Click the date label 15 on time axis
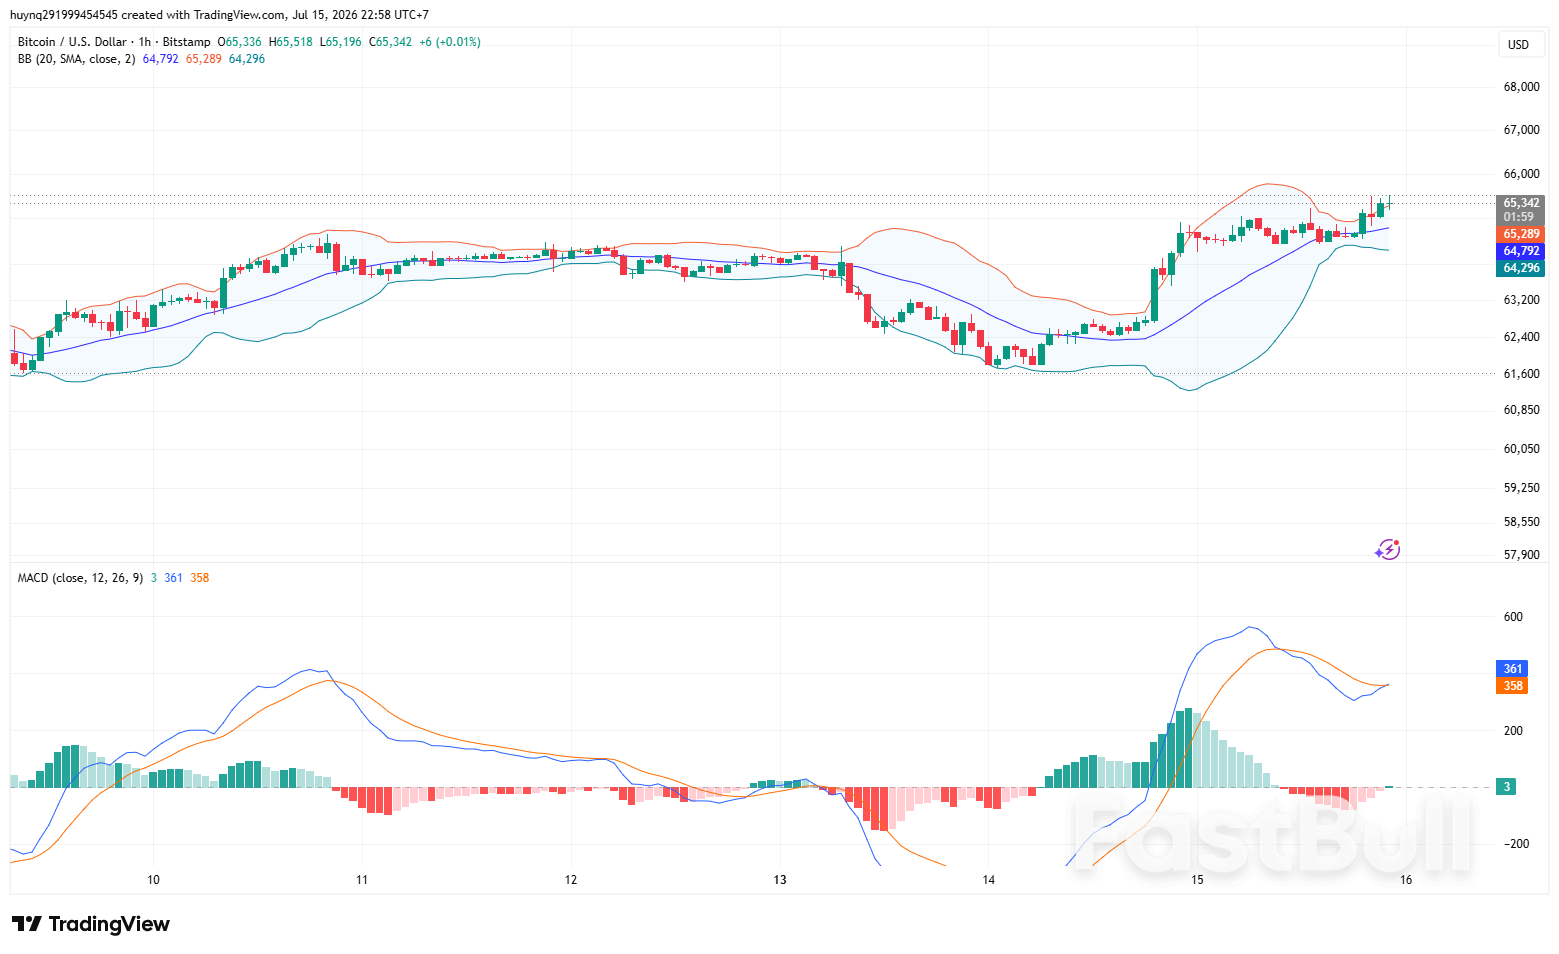The height and width of the screenshot is (954, 1559). point(1197,880)
